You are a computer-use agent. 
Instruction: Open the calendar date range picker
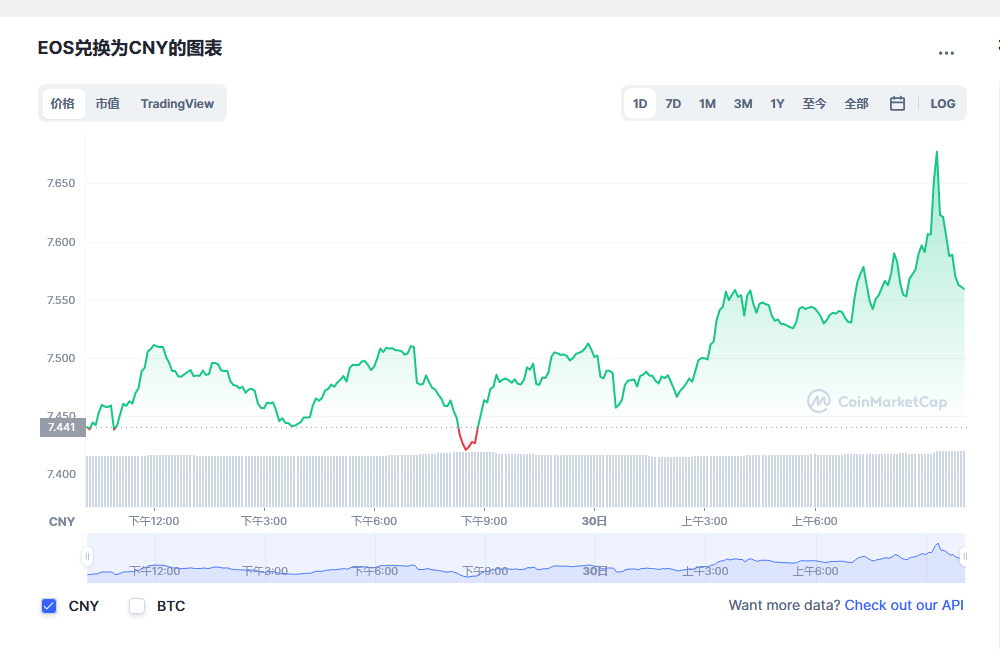tap(897, 103)
